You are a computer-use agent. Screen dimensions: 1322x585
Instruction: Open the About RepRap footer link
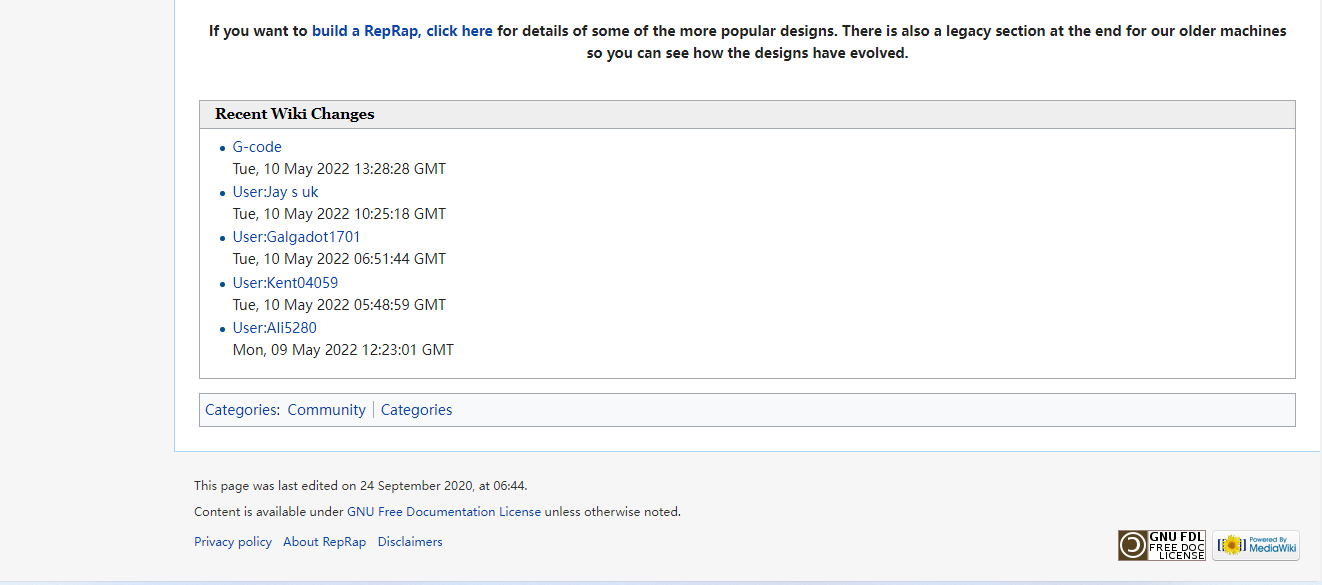pos(324,542)
